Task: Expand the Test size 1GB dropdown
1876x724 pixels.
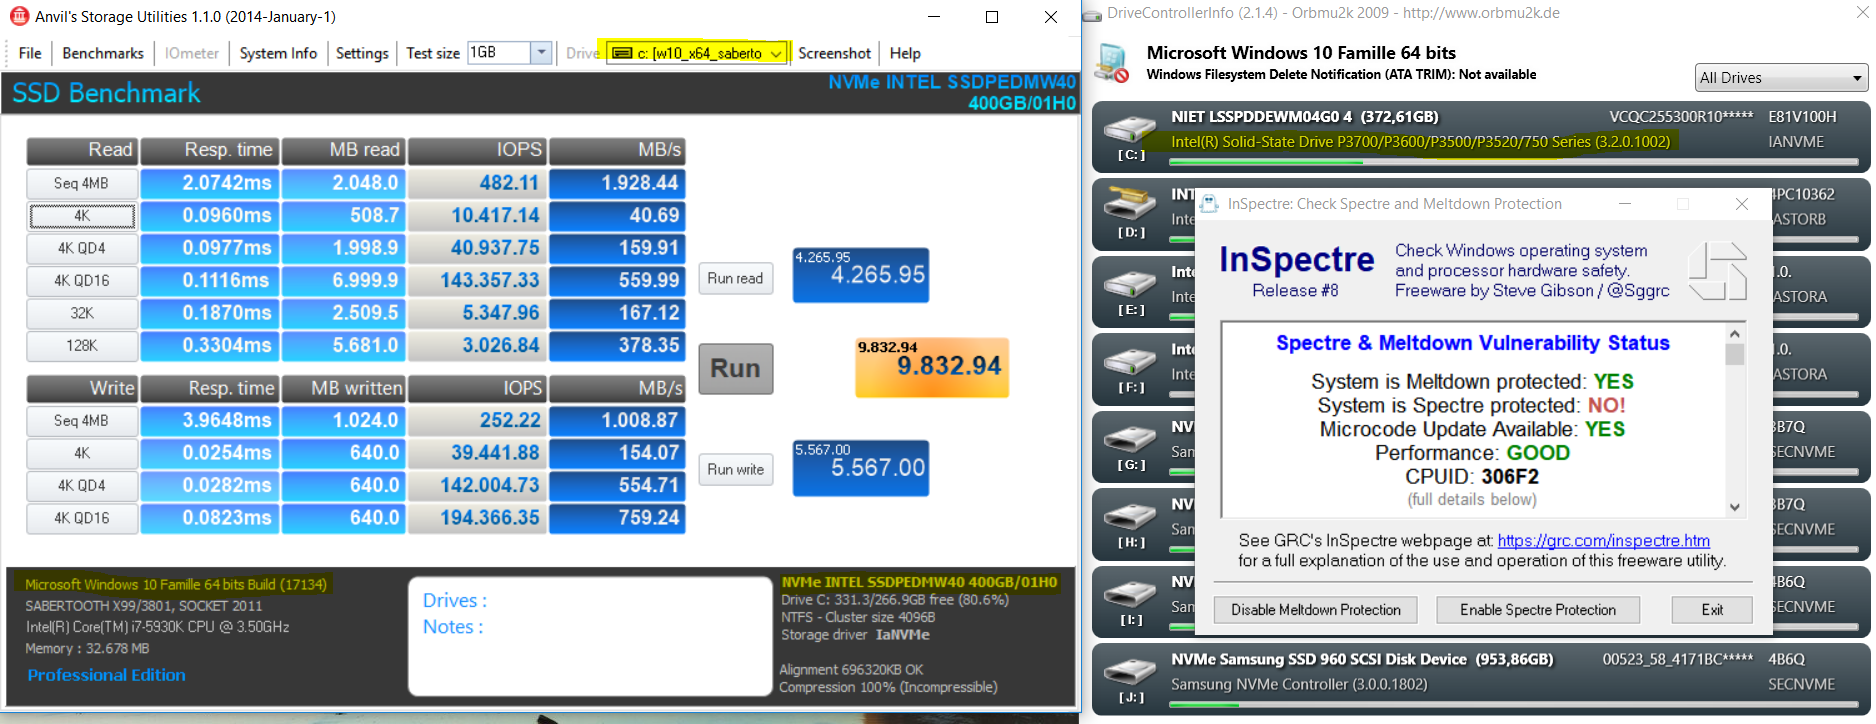Action: tap(541, 52)
